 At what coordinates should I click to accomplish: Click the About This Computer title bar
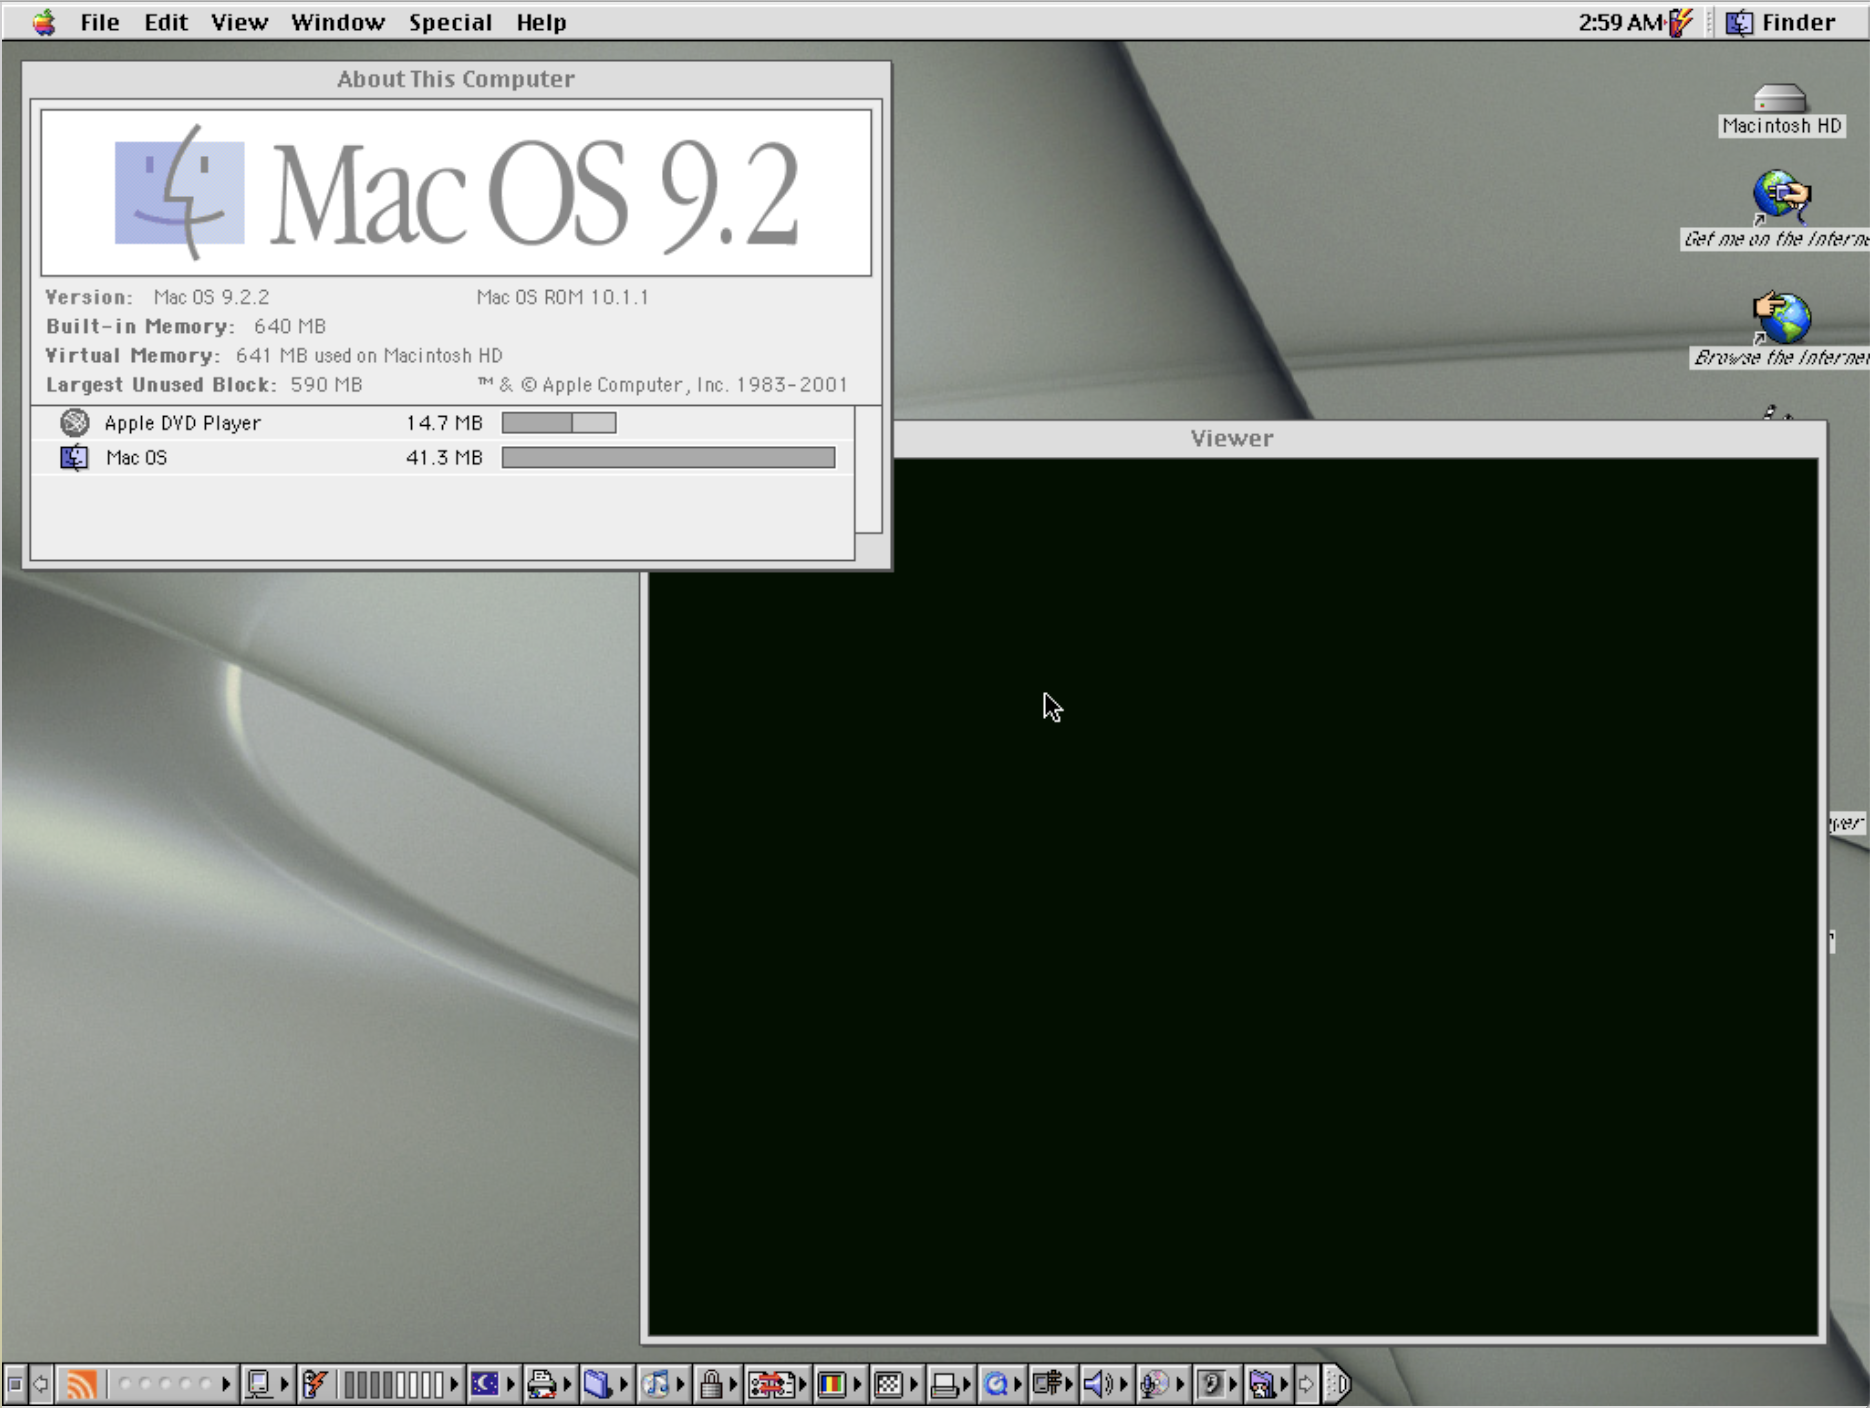pyautogui.click(x=456, y=79)
